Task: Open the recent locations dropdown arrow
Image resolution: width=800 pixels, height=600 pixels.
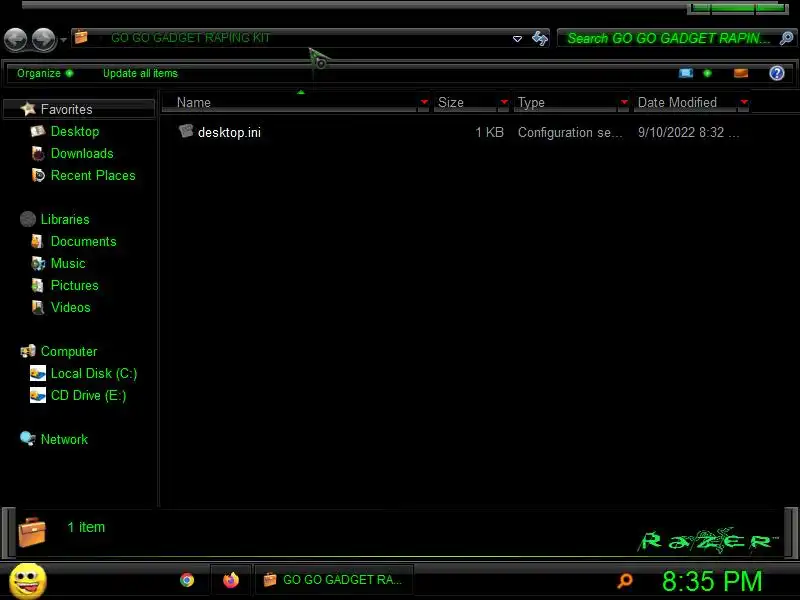Action: point(63,40)
